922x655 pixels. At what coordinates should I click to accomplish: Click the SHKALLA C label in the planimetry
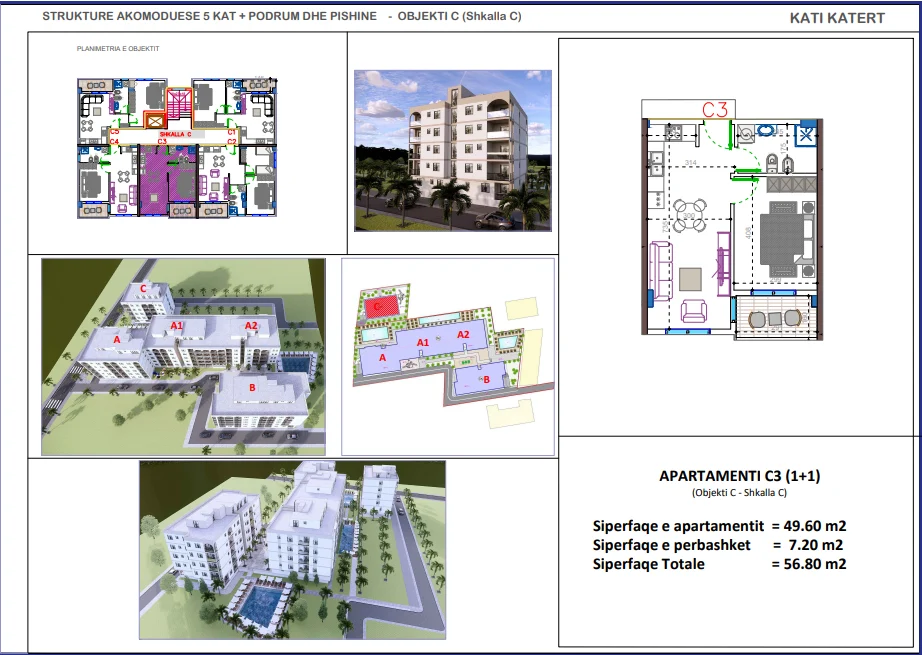pos(175,135)
